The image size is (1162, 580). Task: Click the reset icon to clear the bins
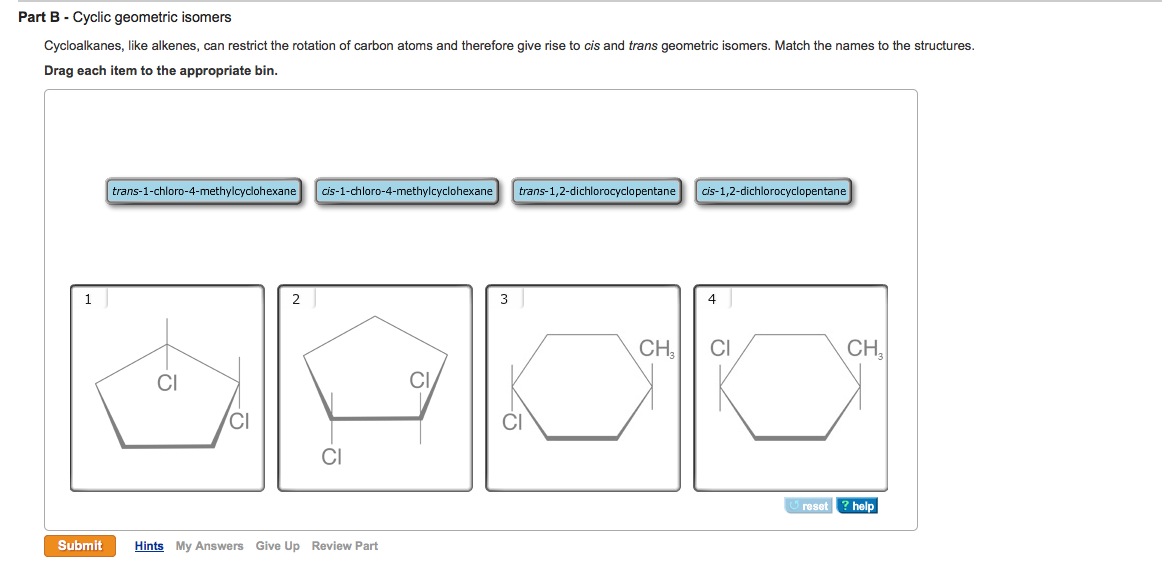point(810,505)
